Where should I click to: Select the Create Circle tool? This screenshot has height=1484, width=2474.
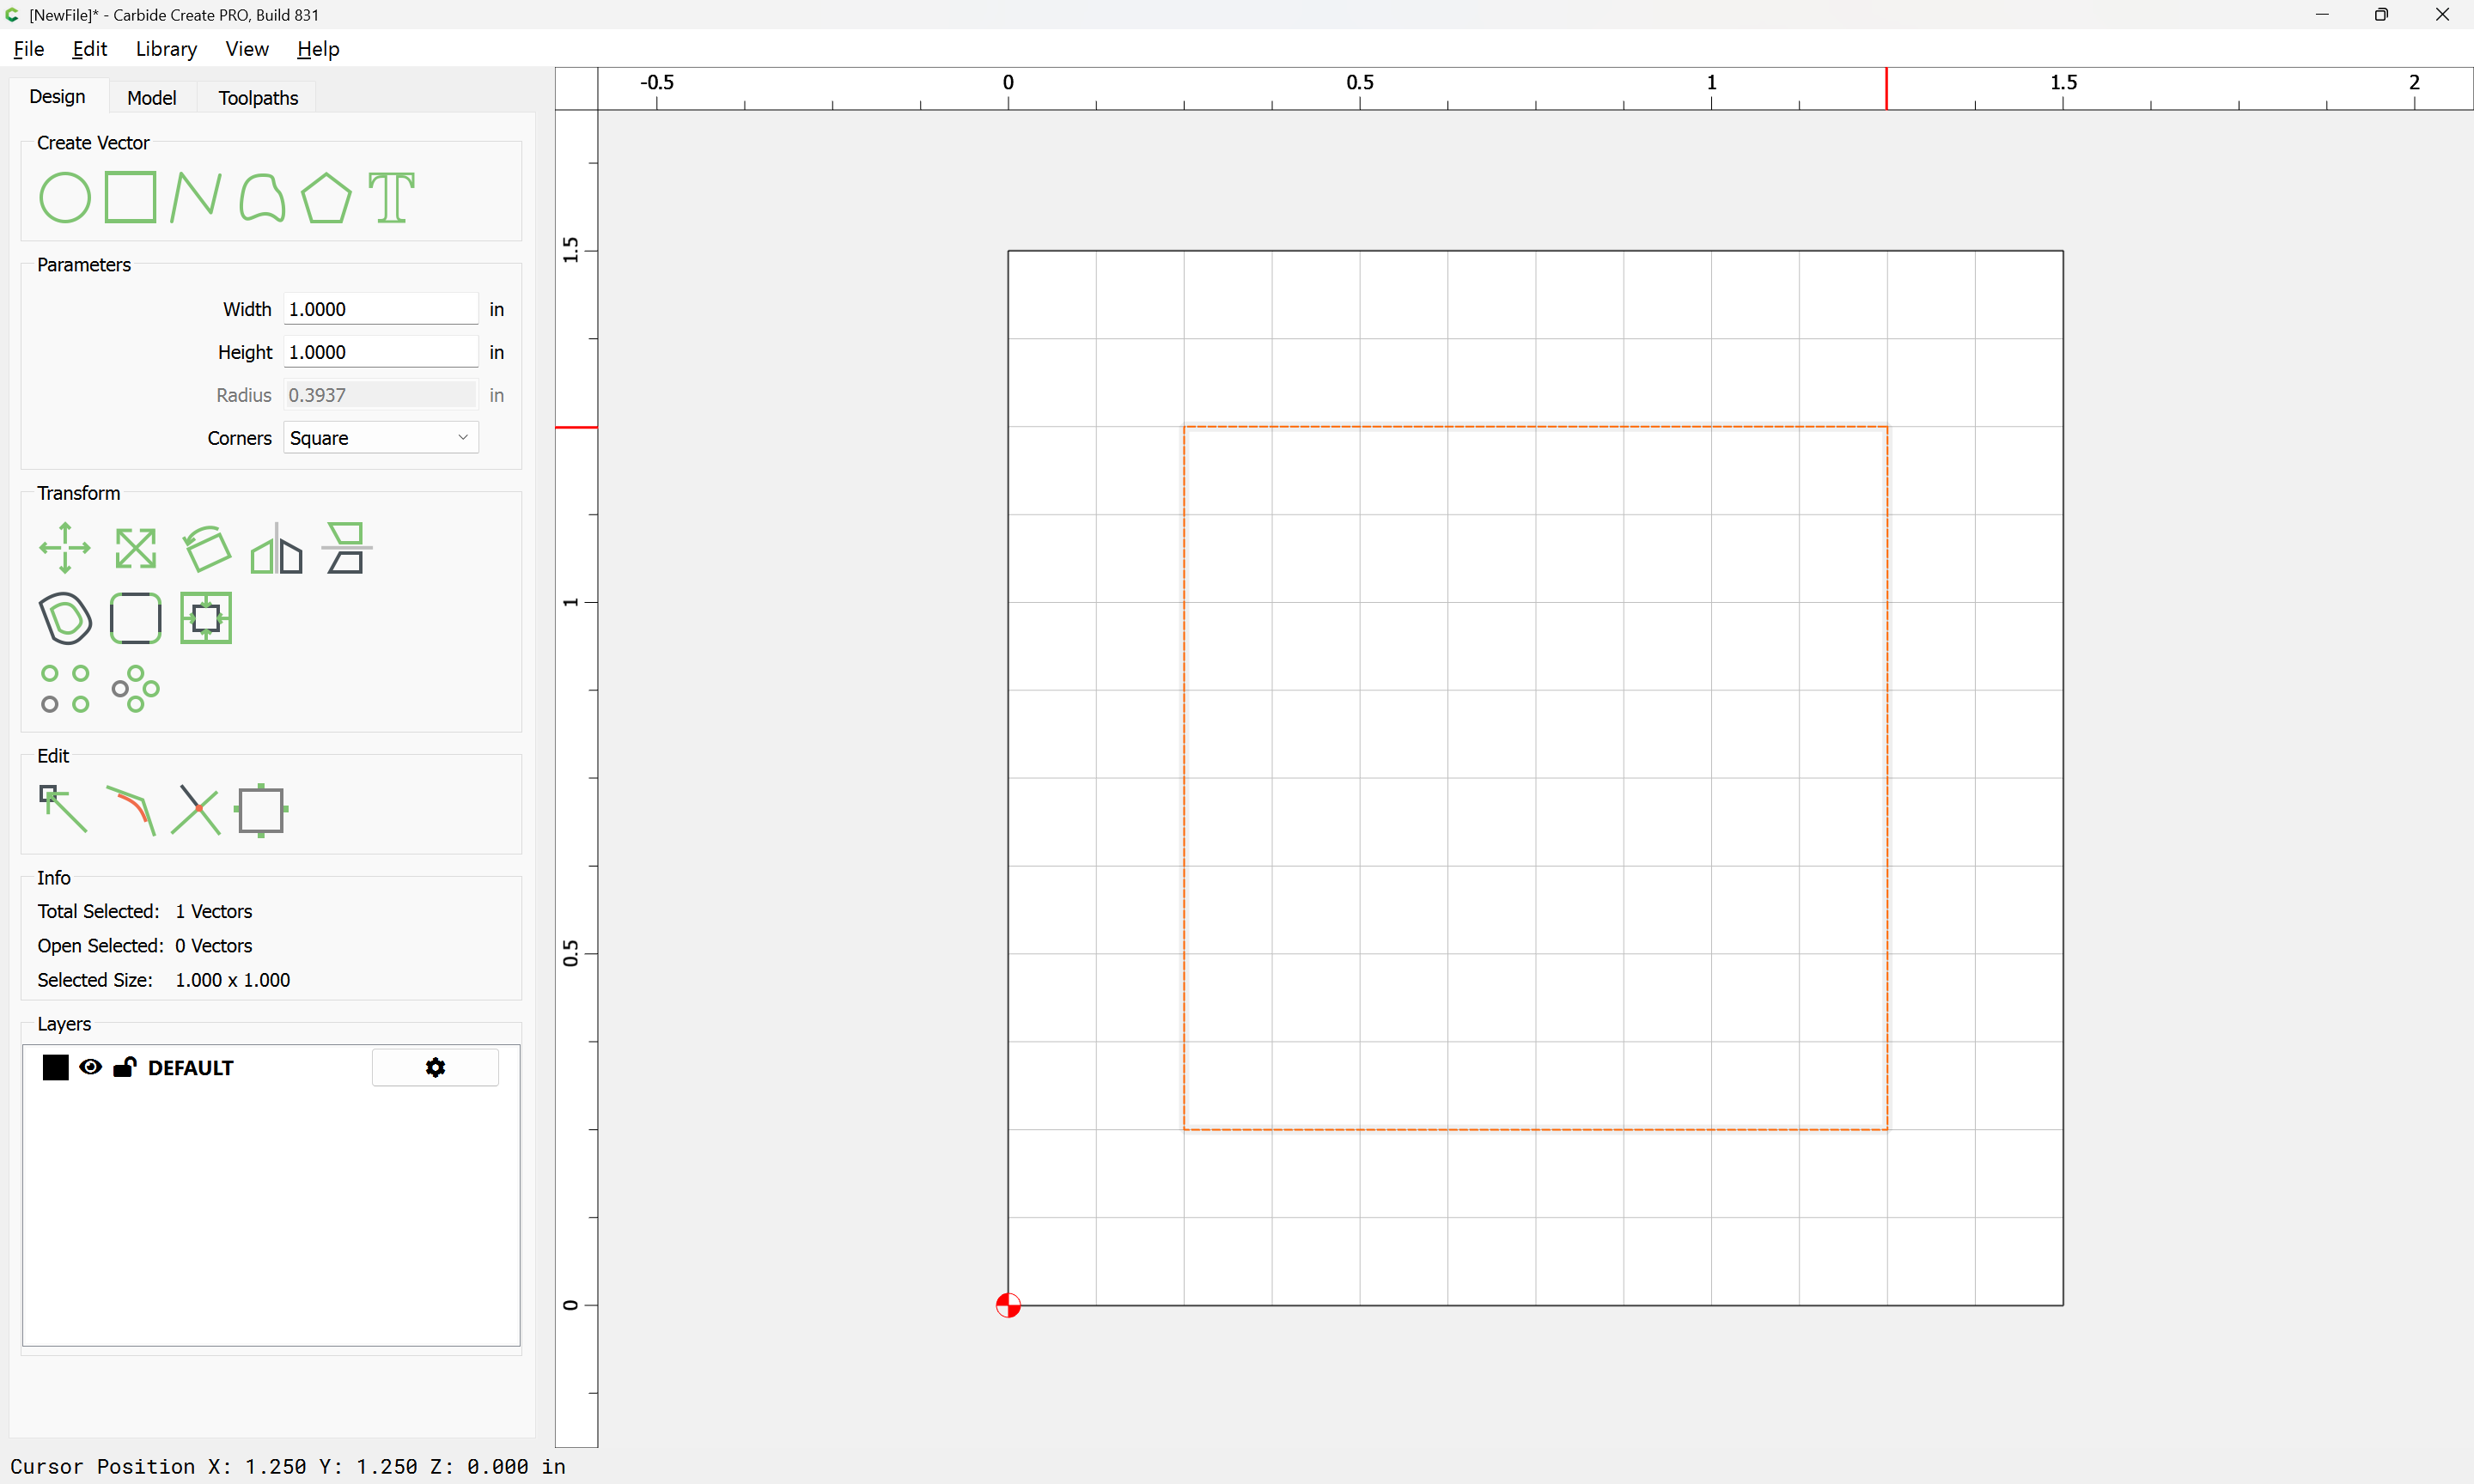tap(64, 197)
